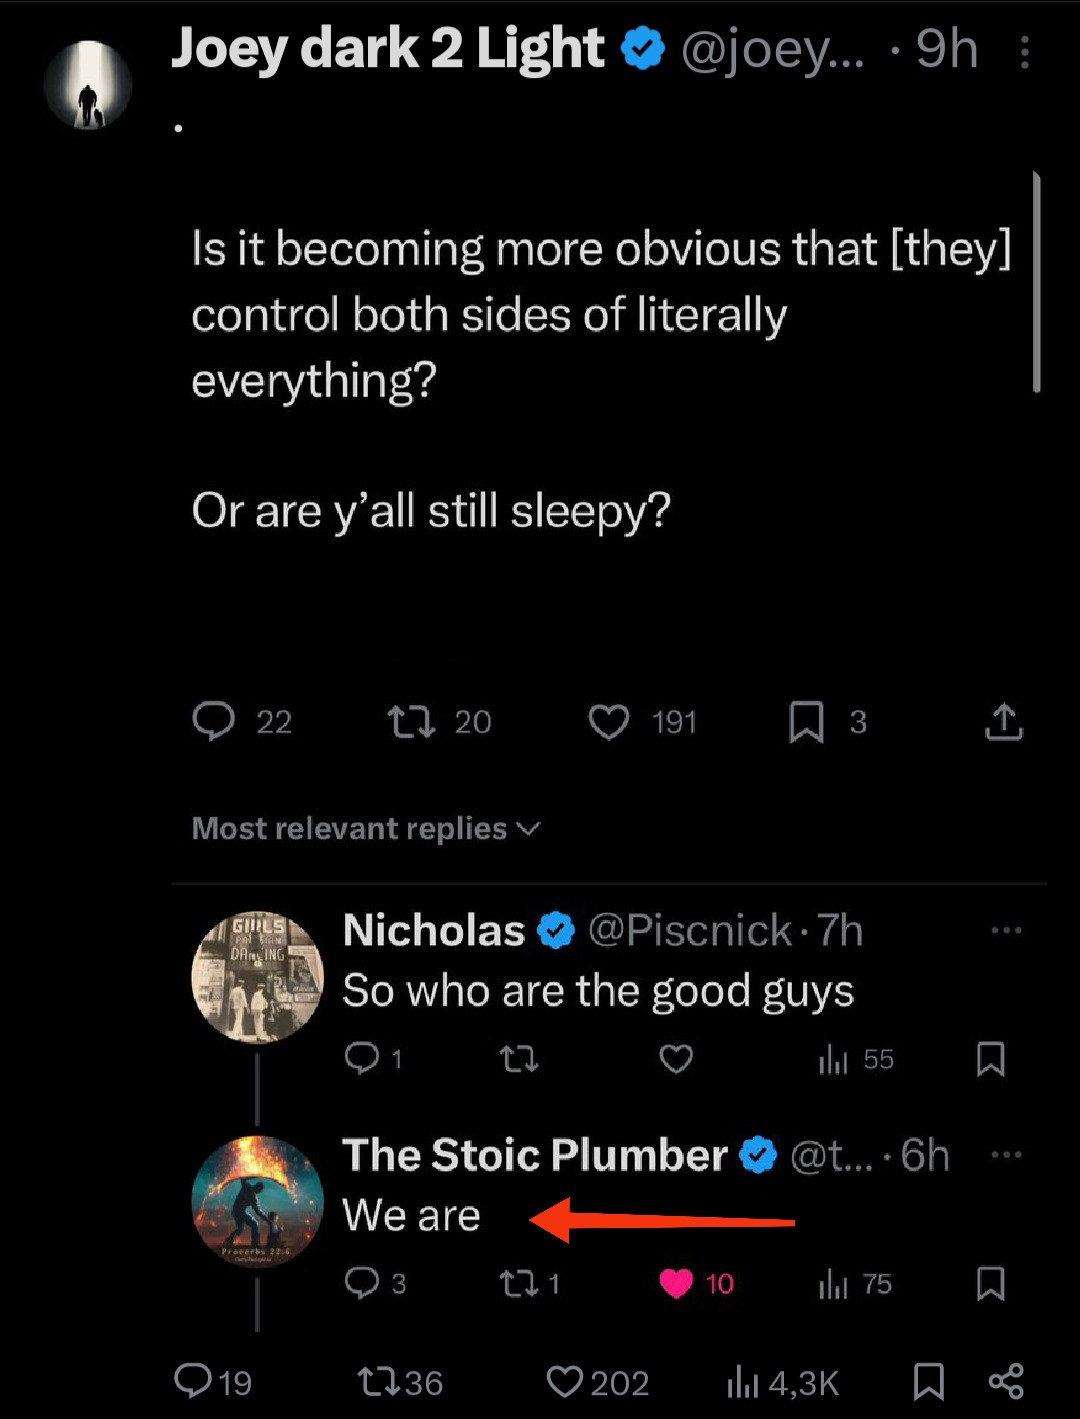Reply to Joey dark 2 Light's post
The width and height of the screenshot is (1080, 1419).
pyautogui.click(x=213, y=721)
